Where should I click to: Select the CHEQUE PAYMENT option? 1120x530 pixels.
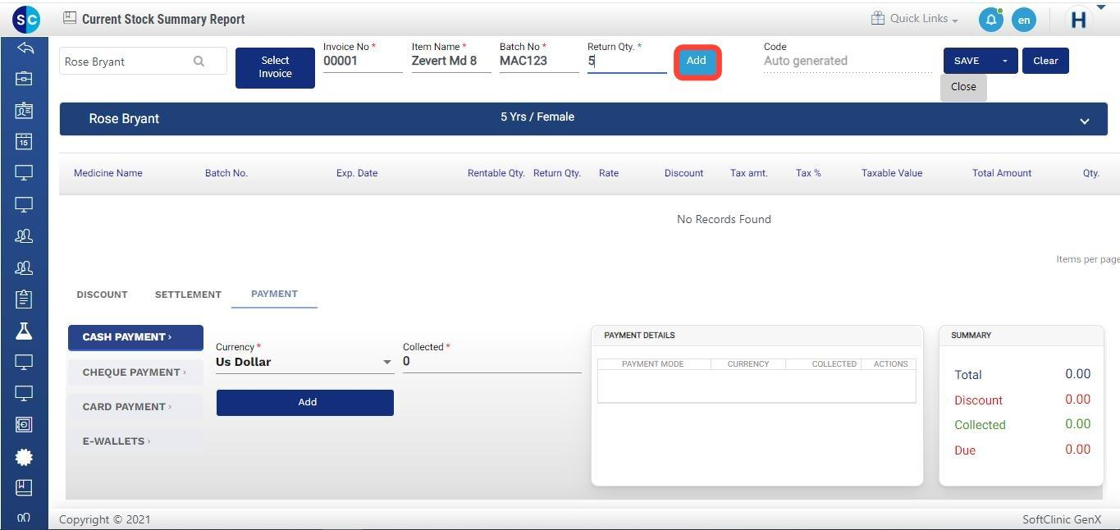(x=134, y=372)
